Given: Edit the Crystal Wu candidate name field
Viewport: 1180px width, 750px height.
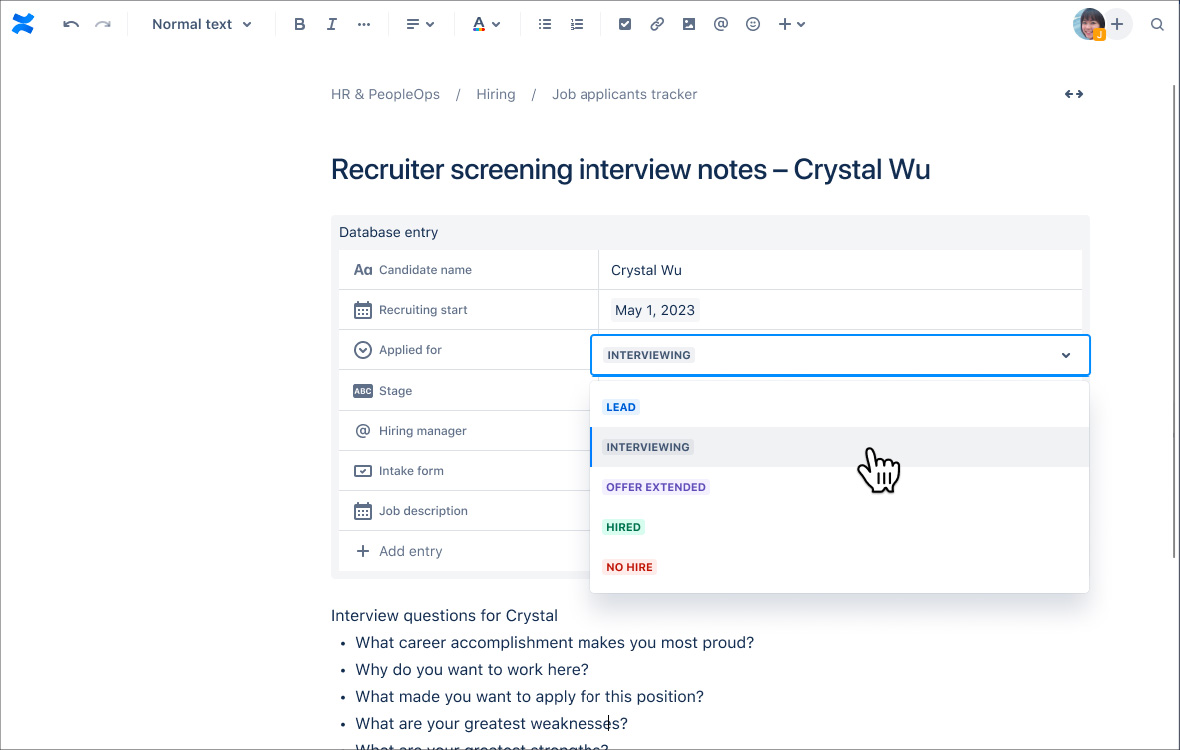Looking at the screenshot, I should [x=647, y=270].
